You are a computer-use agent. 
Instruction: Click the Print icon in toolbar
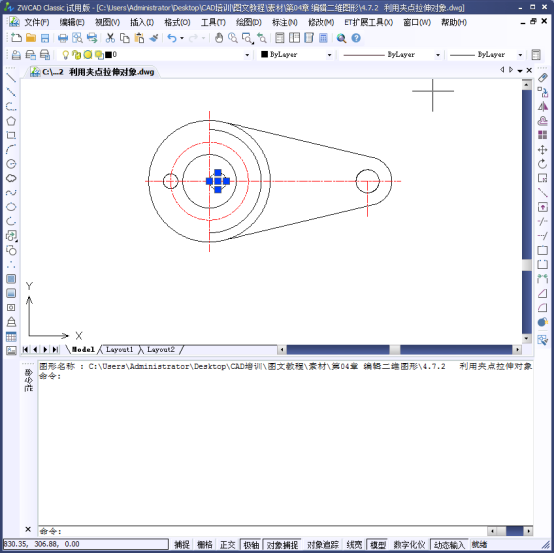[x=63, y=38]
